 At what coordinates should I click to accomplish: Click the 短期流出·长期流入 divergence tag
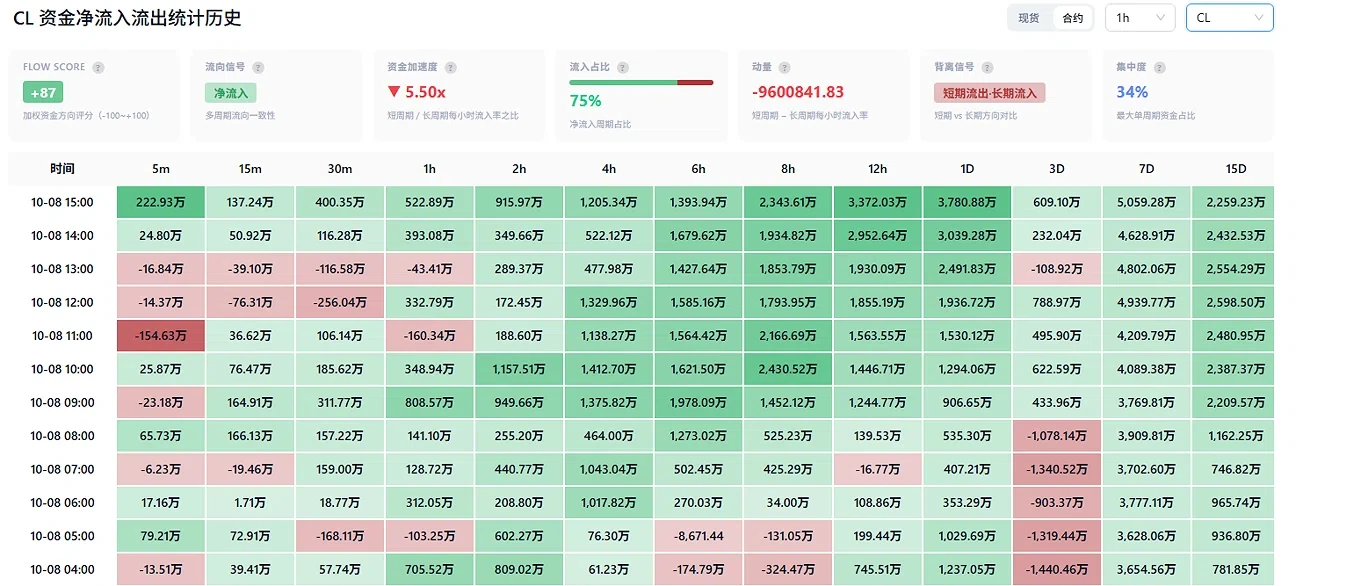[x=988, y=93]
